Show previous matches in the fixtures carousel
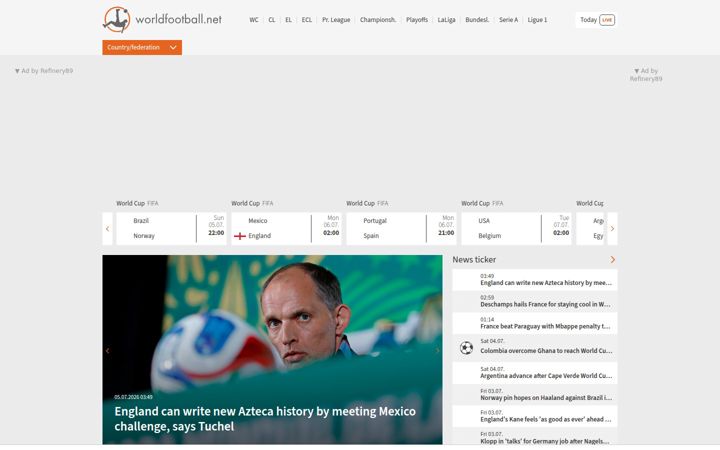 (107, 229)
